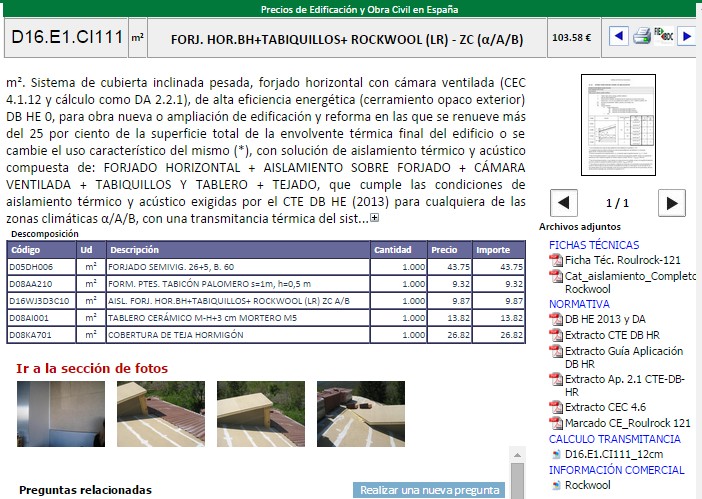Screen dimensions: 702x499
Task: Select COBERTURA DE TEJA HORMIGÓN description
Action: [176, 335]
